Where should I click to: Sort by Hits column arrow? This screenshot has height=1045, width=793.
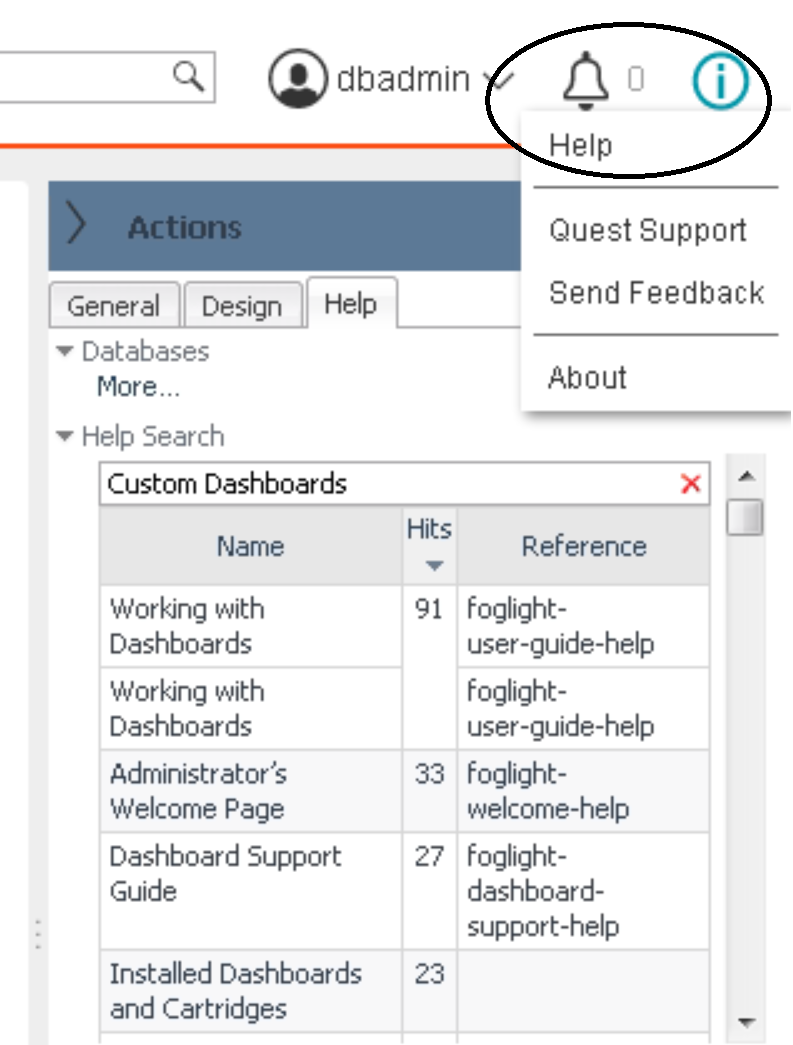[x=433, y=566]
